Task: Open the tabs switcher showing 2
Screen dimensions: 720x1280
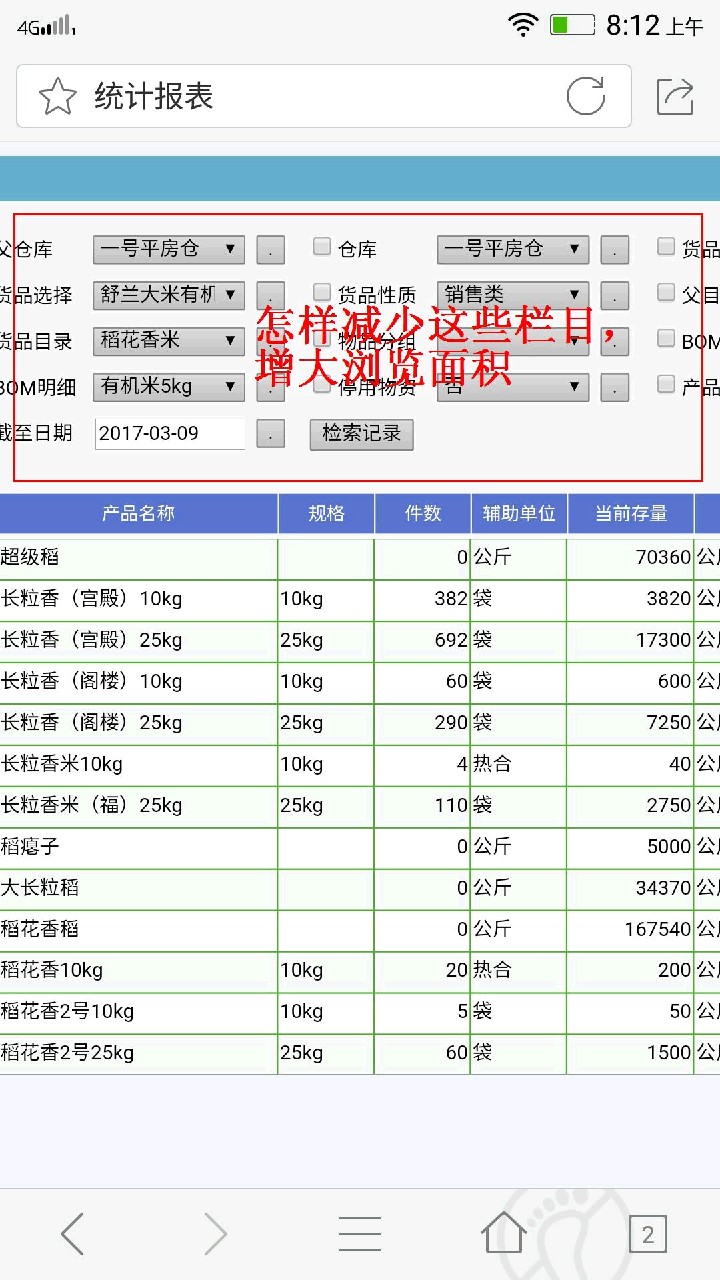Action: pos(647,1234)
